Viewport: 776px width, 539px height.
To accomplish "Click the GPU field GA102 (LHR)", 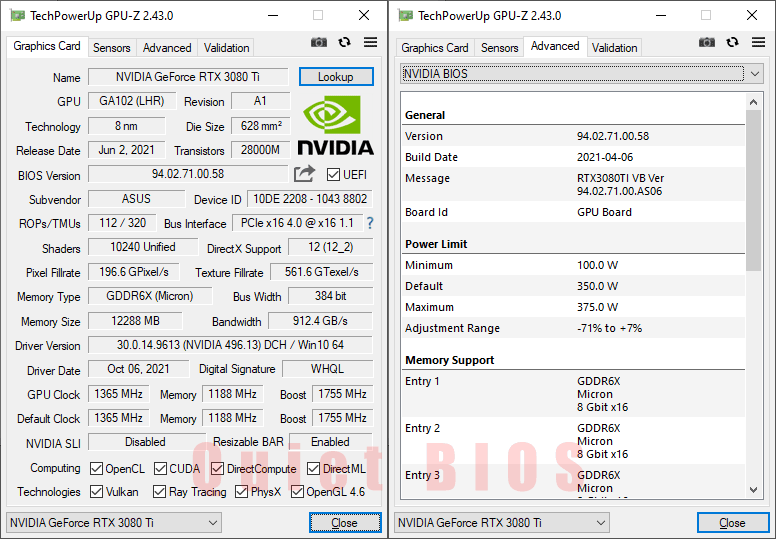I will pos(132,101).
